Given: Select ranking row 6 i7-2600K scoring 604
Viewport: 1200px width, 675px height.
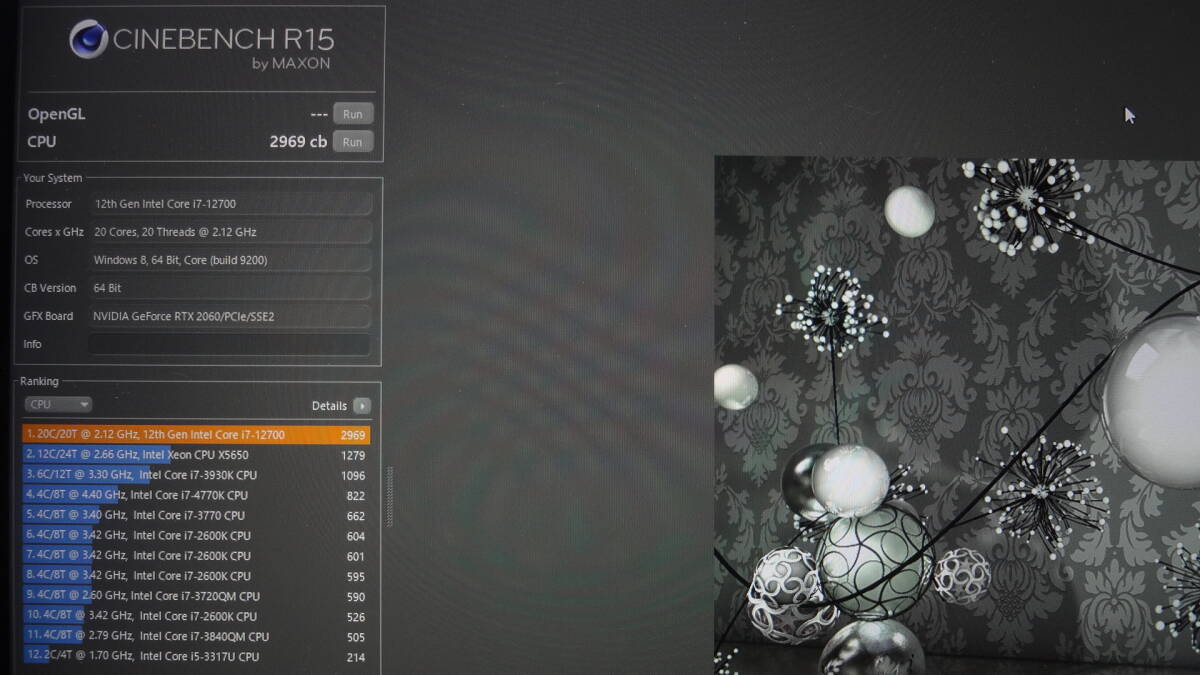Looking at the screenshot, I should [x=196, y=536].
